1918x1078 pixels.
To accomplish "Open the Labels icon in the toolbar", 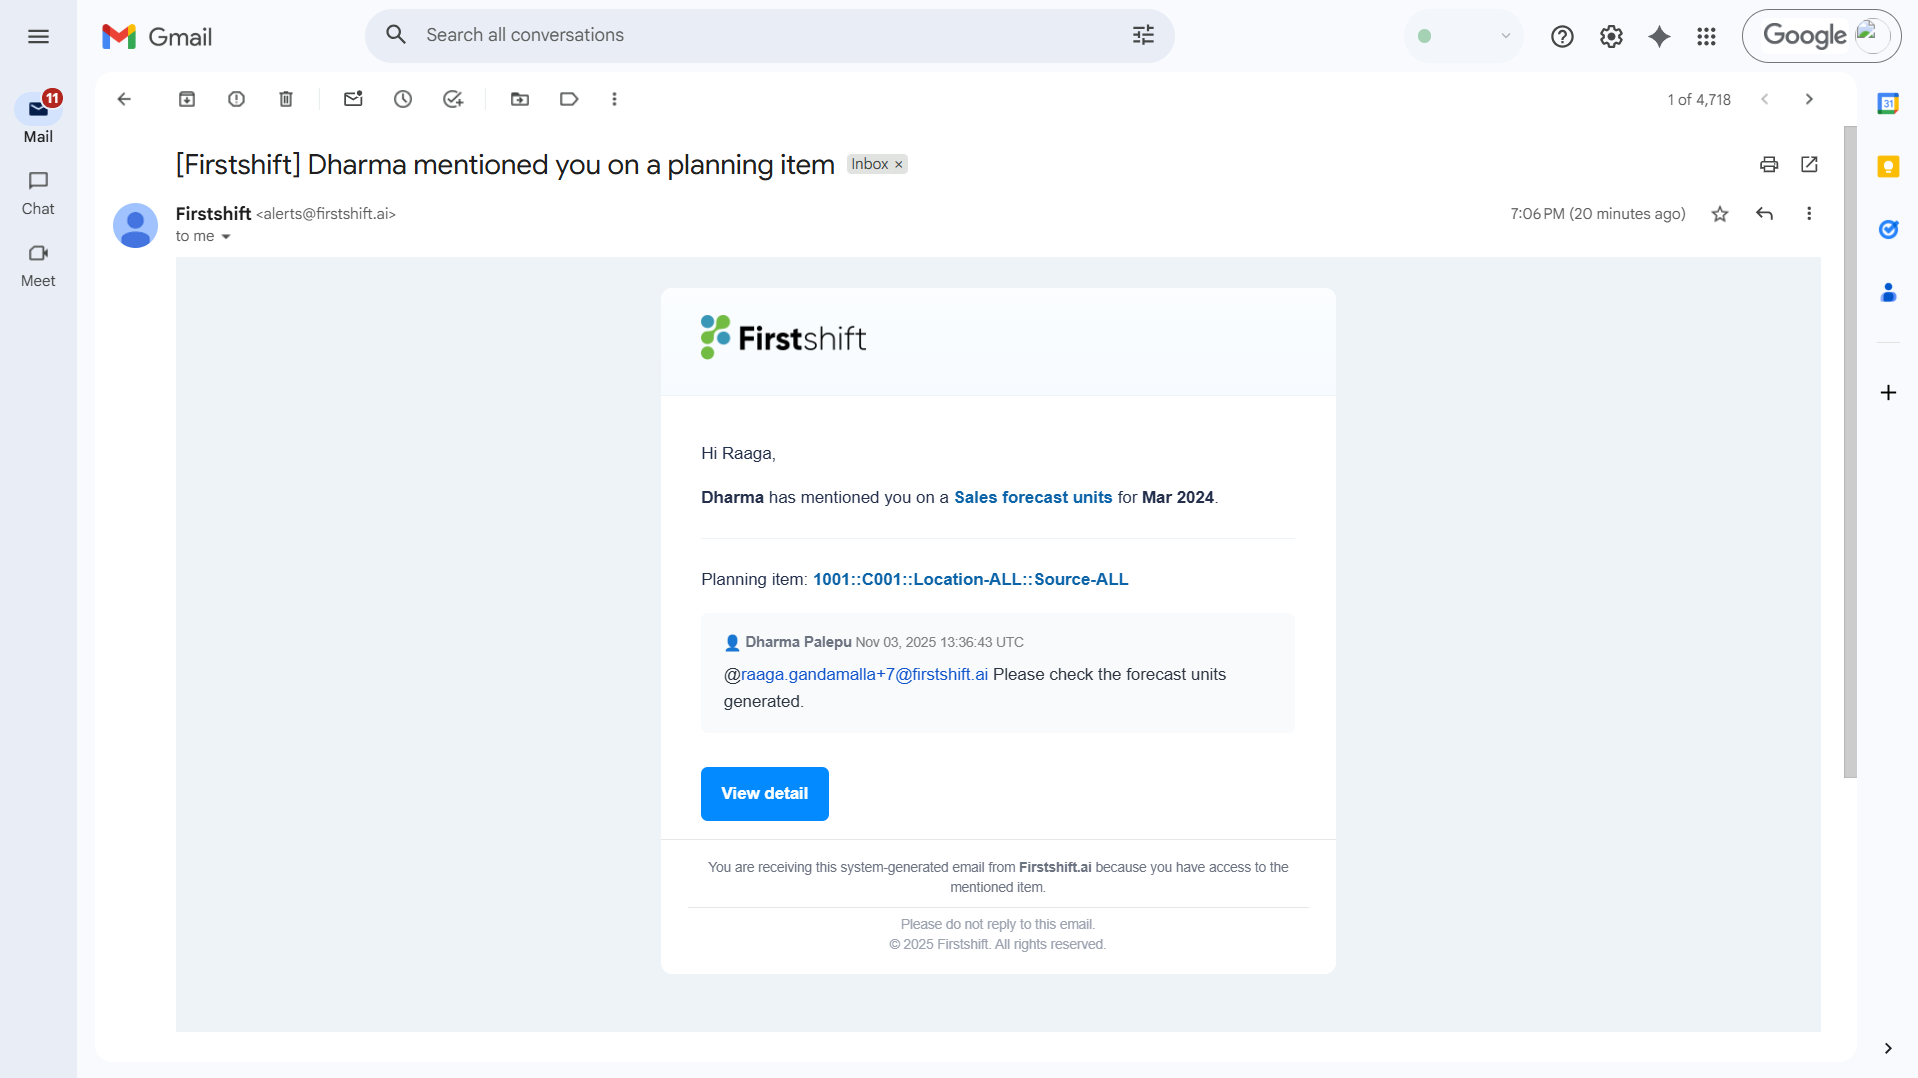I will coord(569,99).
